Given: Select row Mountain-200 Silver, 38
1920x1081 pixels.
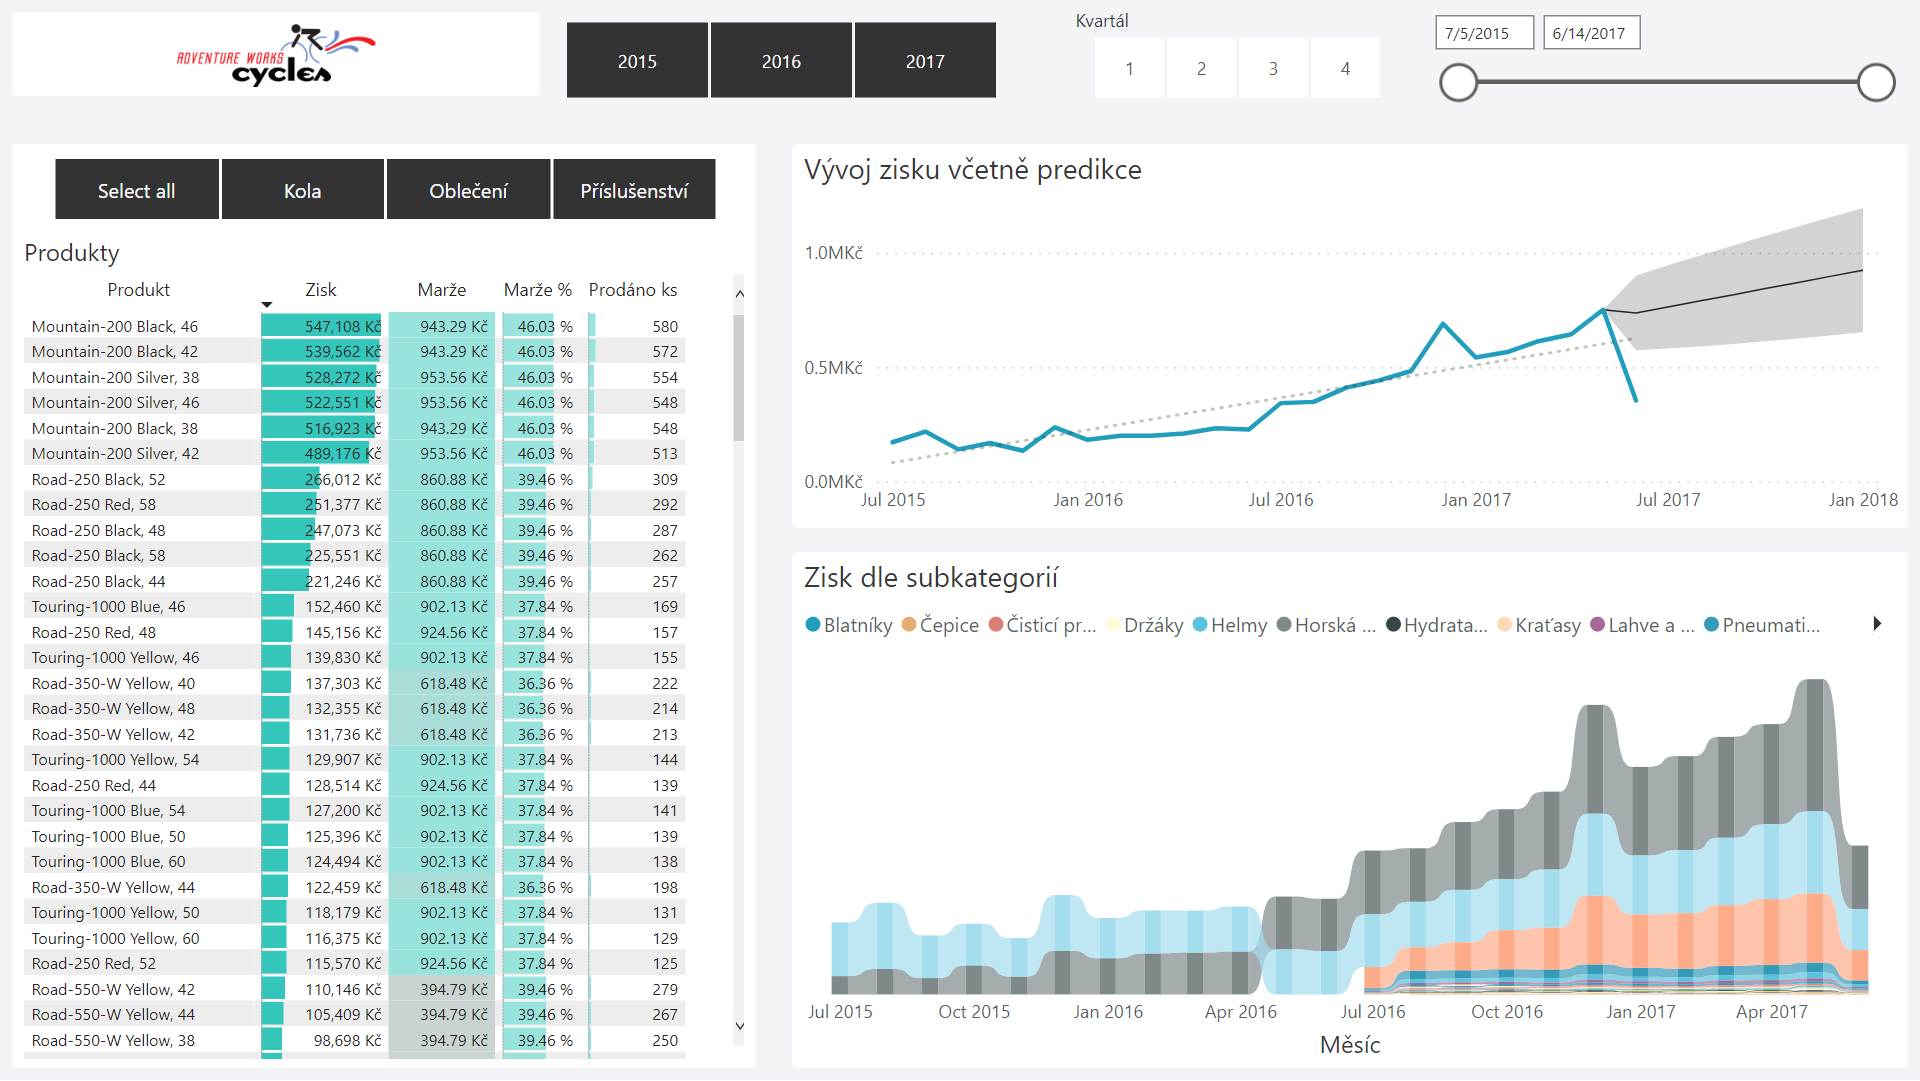Looking at the screenshot, I should tap(355, 377).
